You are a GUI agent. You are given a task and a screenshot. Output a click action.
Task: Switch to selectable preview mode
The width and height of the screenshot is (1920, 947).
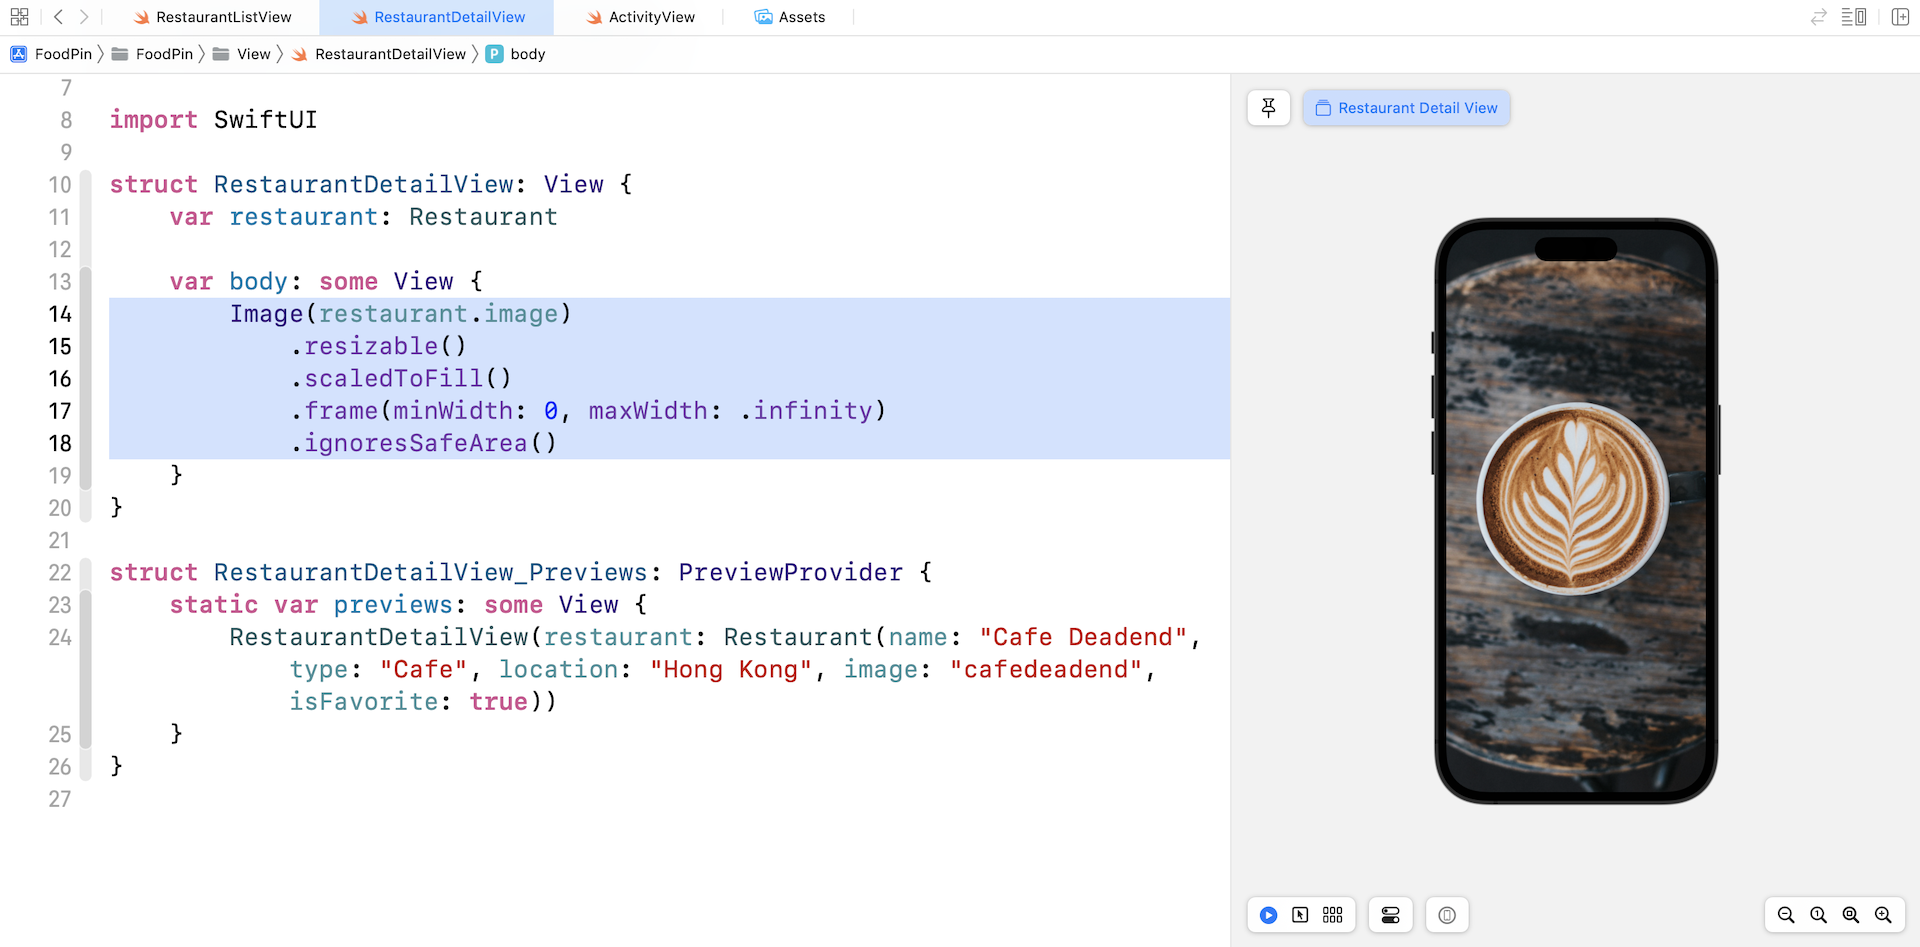[1300, 915]
